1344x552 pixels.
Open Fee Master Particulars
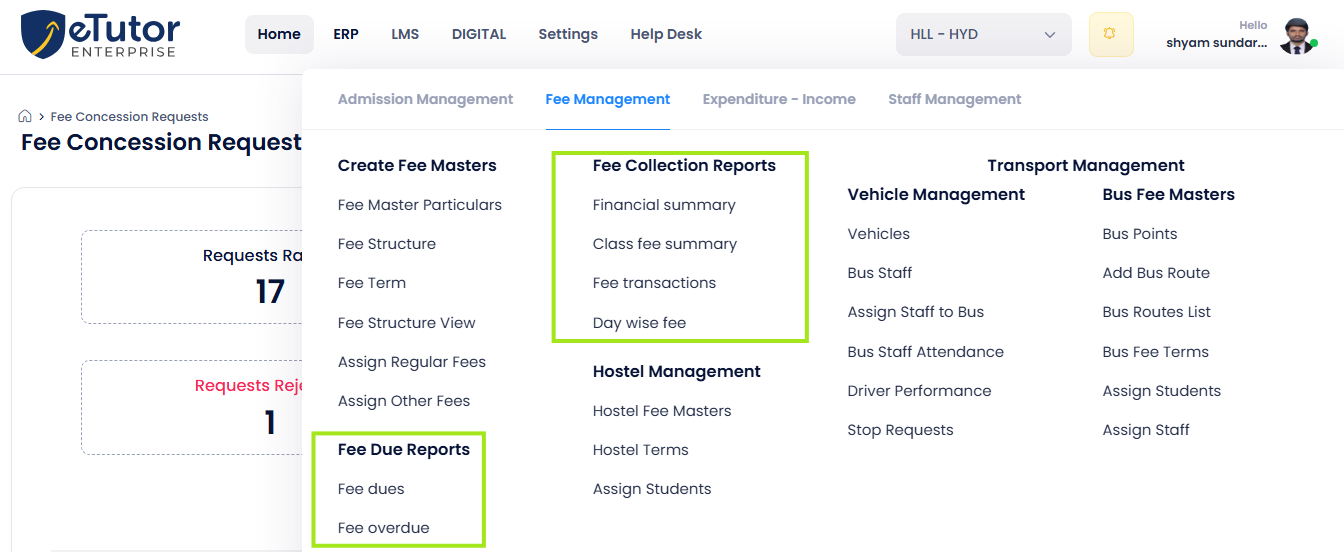click(420, 205)
